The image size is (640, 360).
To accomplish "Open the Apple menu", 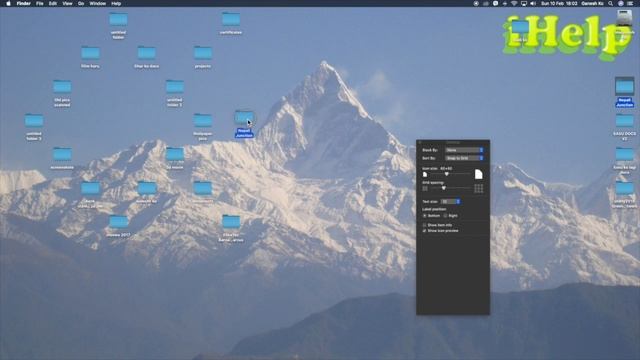I will point(8,3).
